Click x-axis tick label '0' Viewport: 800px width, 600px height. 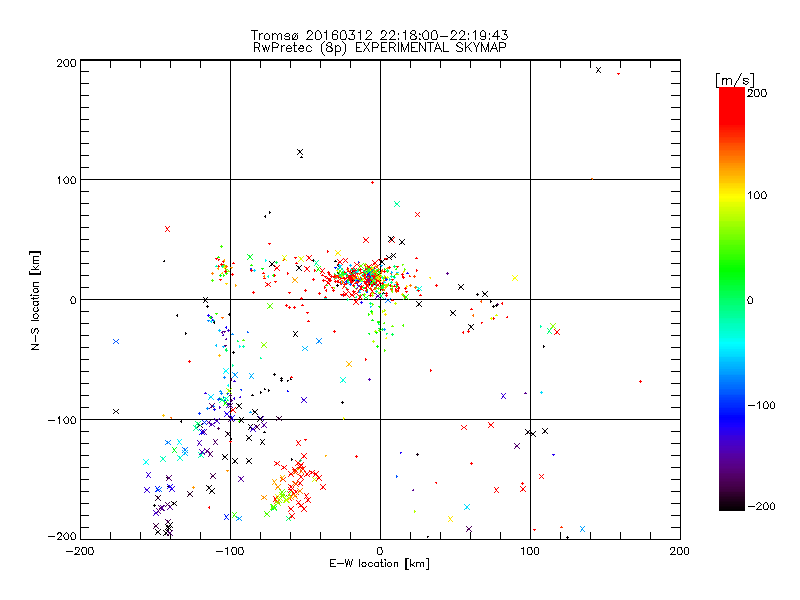click(380, 551)
